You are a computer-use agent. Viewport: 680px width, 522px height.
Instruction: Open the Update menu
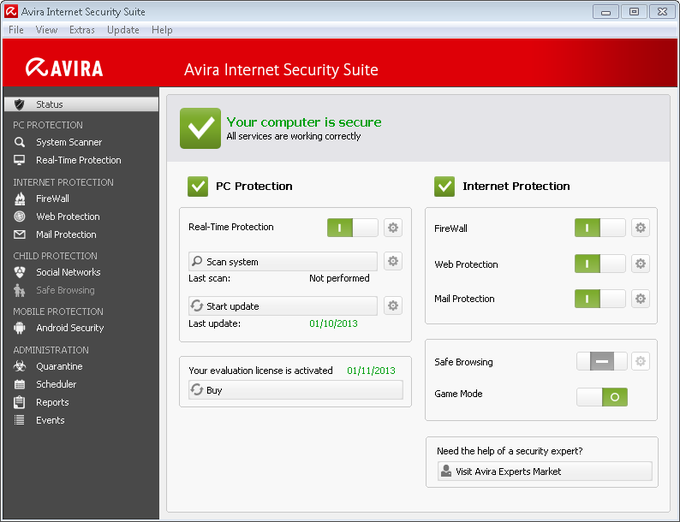[x=123, y=30]
